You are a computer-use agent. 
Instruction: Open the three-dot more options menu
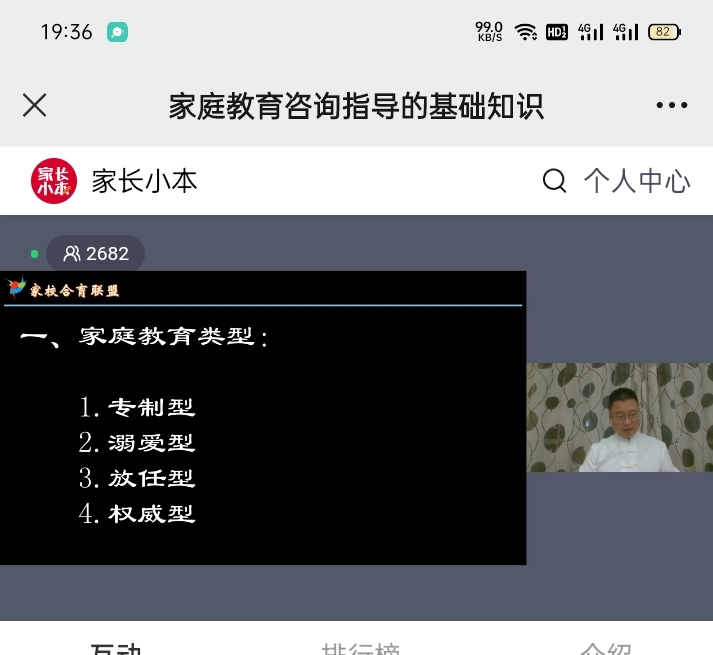tap(672, 105)
